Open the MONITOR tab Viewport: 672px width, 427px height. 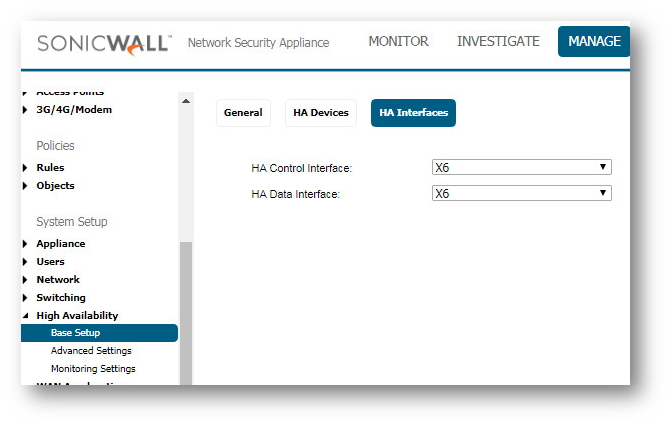(398, 42)
